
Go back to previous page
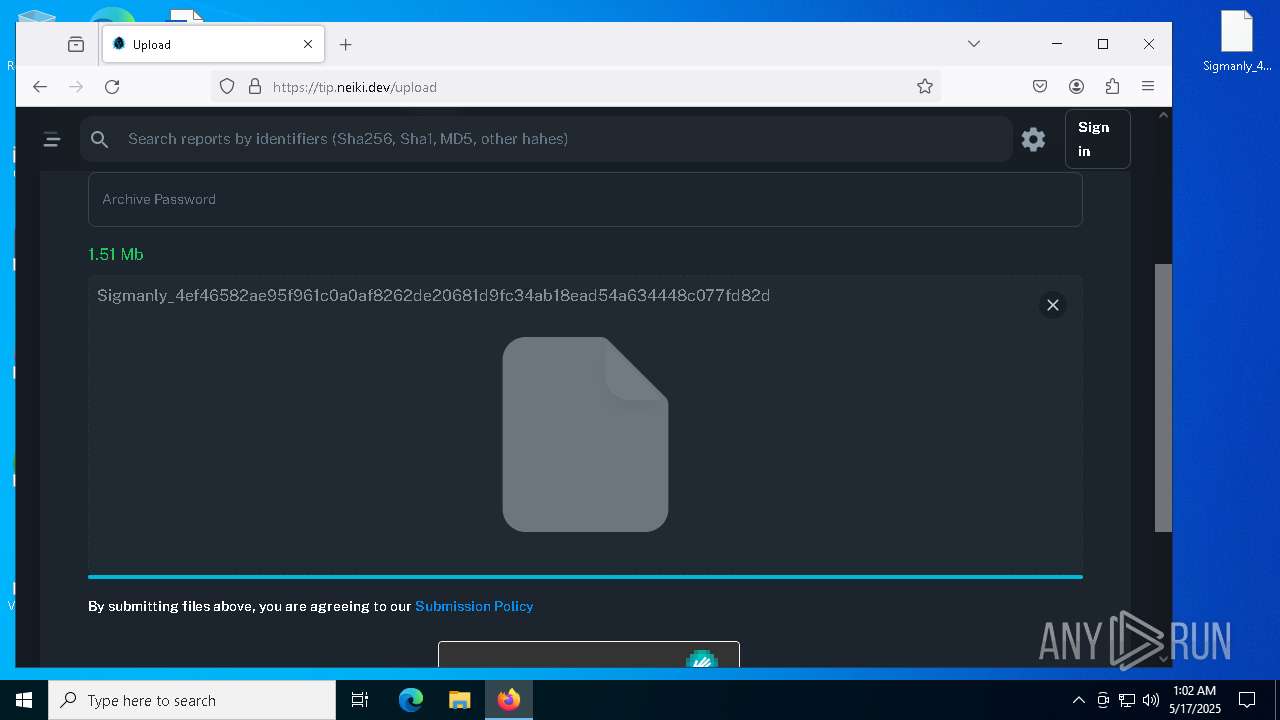tap(40, 87)
